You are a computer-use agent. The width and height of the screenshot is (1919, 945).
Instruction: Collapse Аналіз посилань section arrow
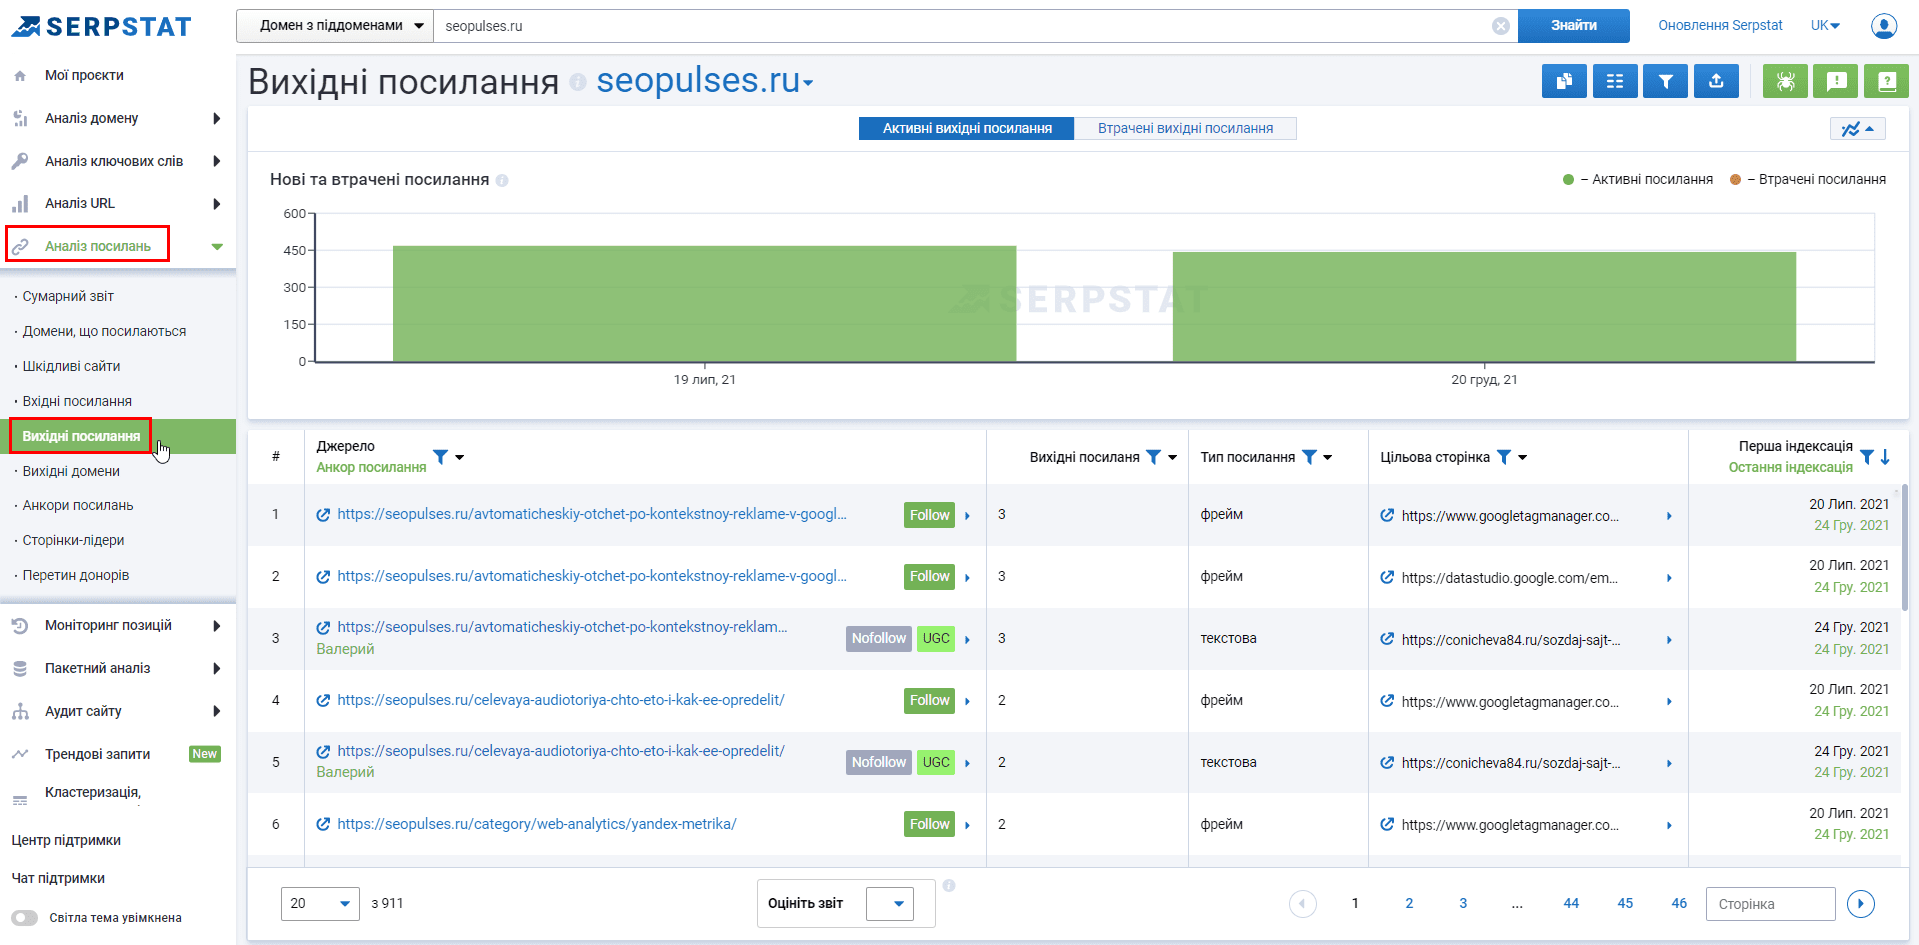coord(217,247)
